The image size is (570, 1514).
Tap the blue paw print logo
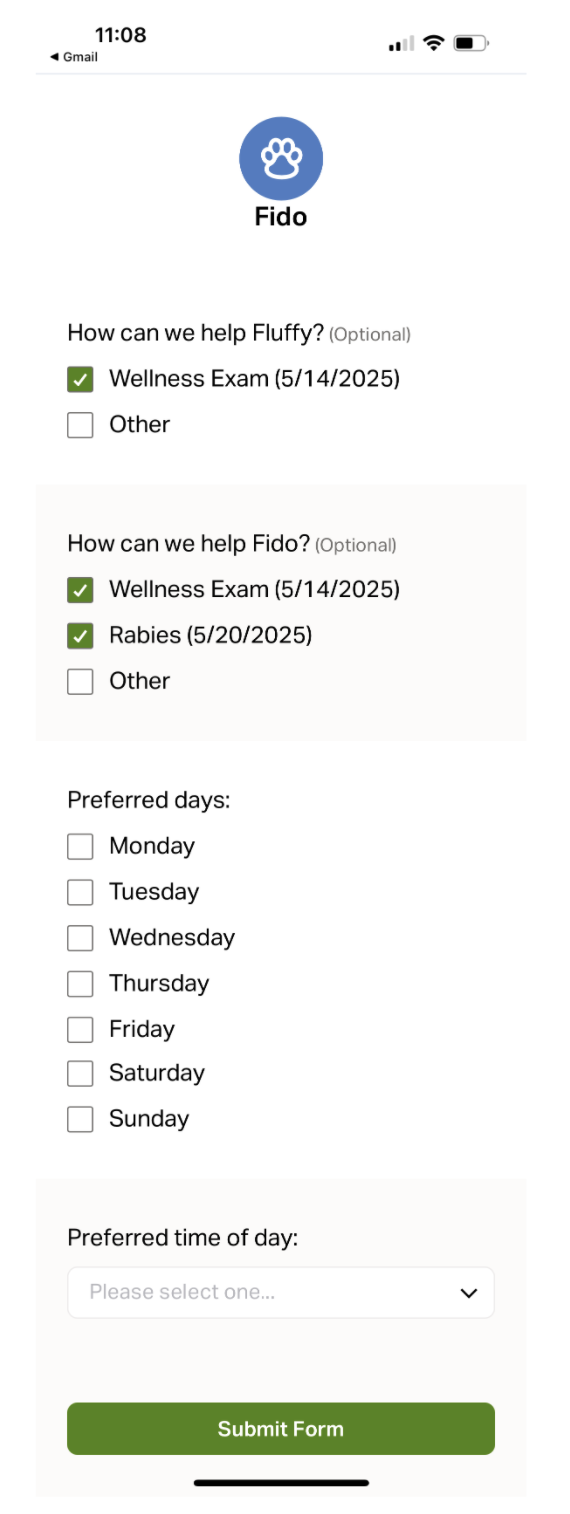coord(281,158)
